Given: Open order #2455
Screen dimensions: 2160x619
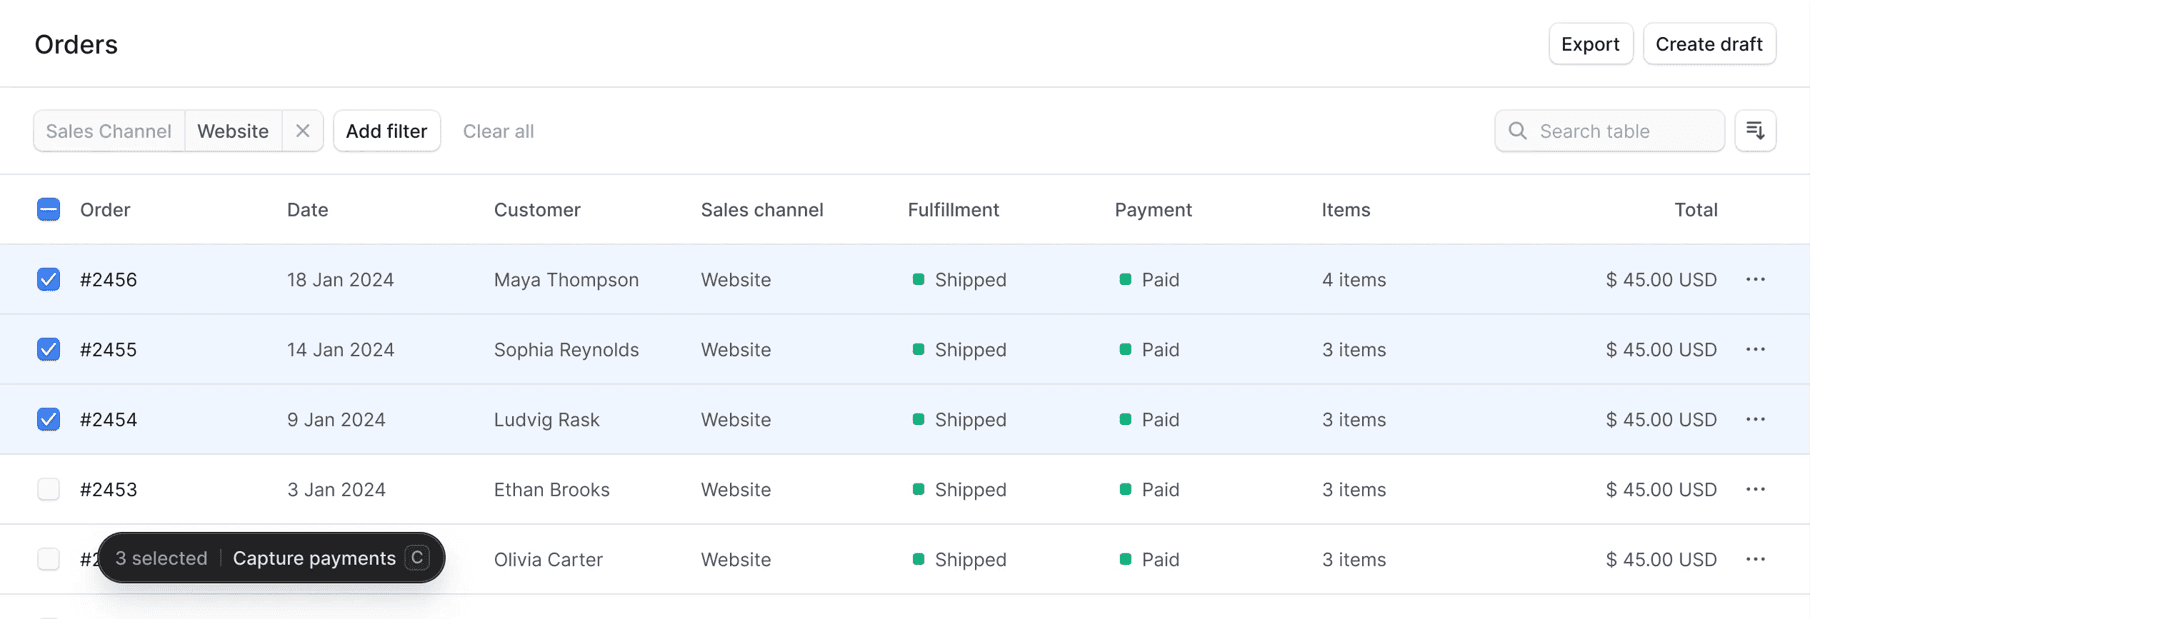Looking at the screenshot, I should tap(108, 350).
